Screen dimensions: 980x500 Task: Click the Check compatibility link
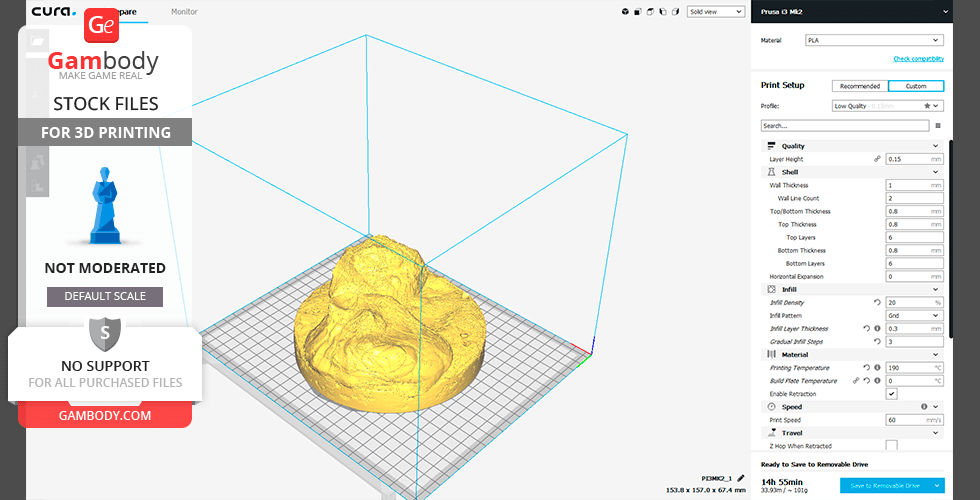point(917,59)
